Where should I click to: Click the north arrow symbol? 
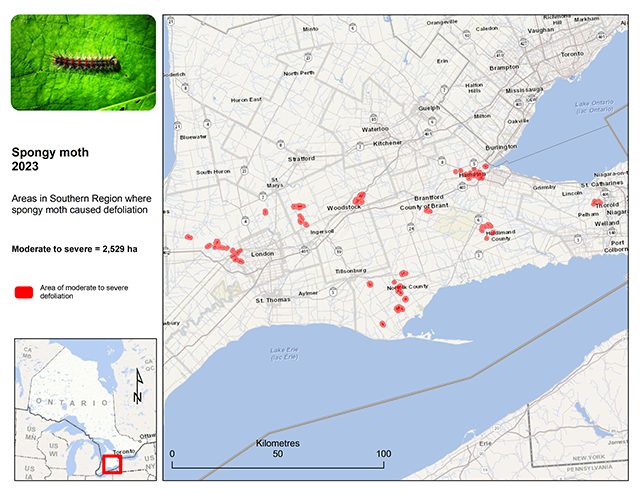tap(138, 386)
